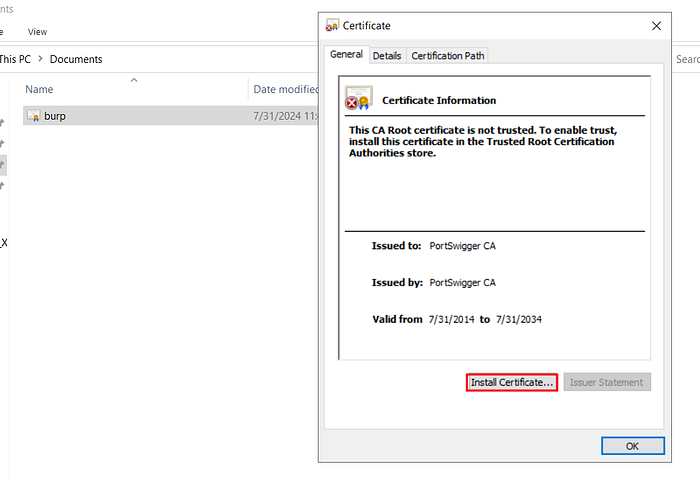Click the burp file's modified date 7/31/2024
The image size is (700, 478).
coord(286,116)
